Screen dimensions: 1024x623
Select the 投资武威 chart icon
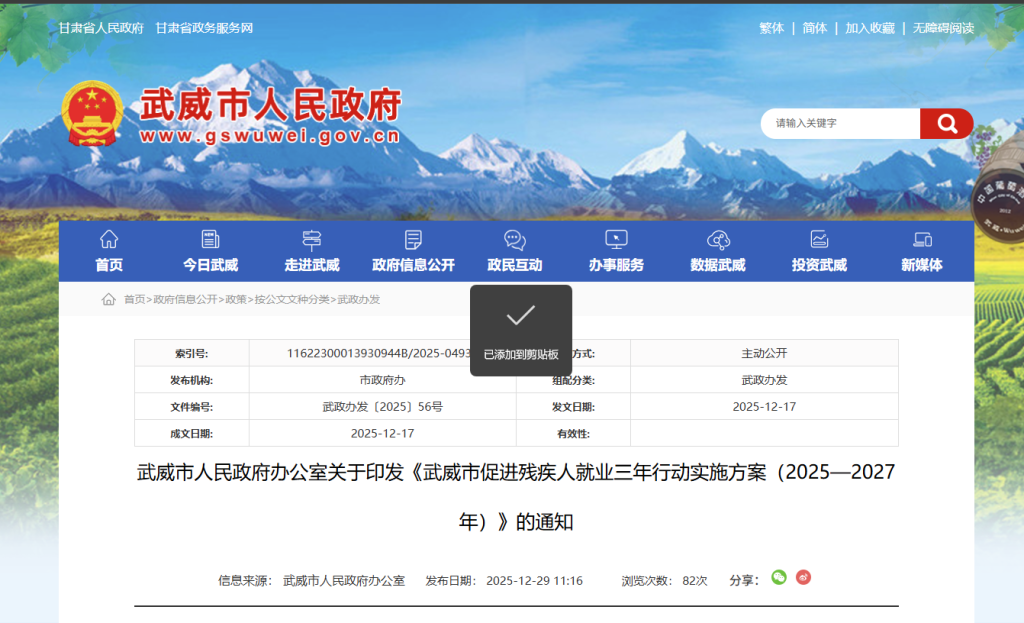point(820,240)
